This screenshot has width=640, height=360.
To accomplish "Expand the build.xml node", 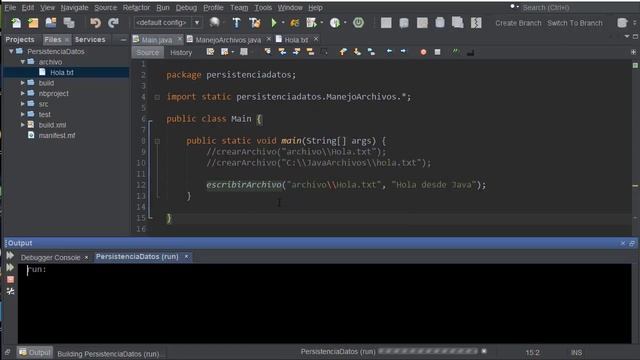I will [23, 125].
